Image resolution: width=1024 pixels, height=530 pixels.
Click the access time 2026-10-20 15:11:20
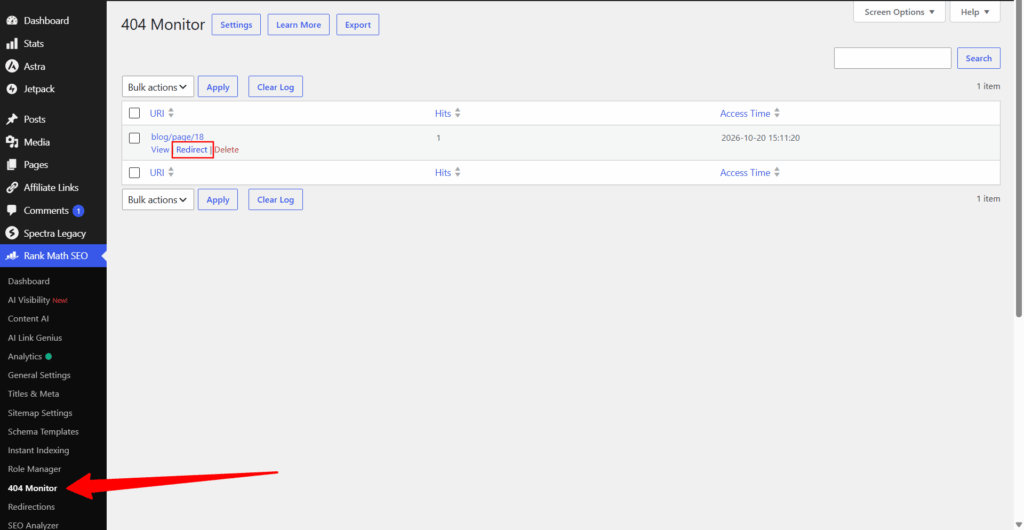coord(761,138)
